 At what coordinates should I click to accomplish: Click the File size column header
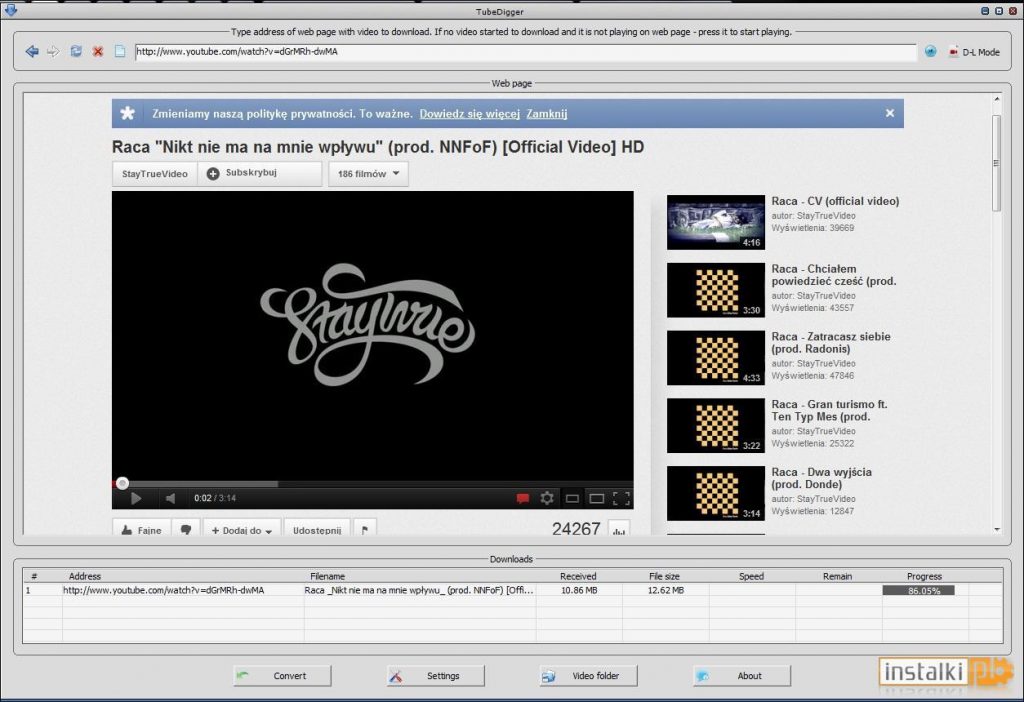pyautogui.click(x=664, y=577)
